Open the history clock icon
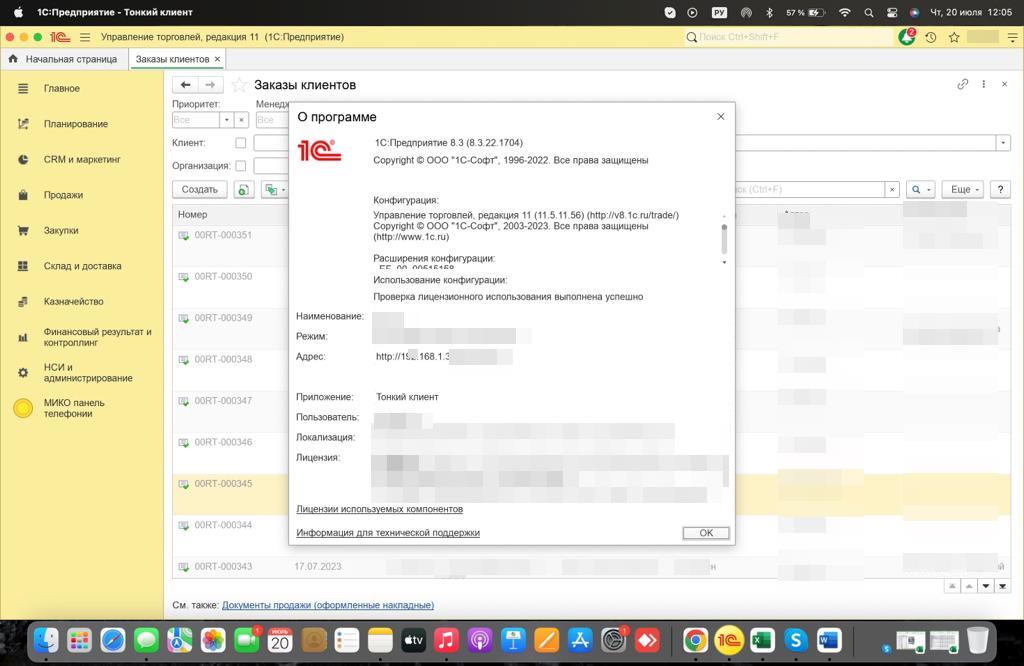The height and width of the screenshot is (666, 1024). [x=931, y=37]
